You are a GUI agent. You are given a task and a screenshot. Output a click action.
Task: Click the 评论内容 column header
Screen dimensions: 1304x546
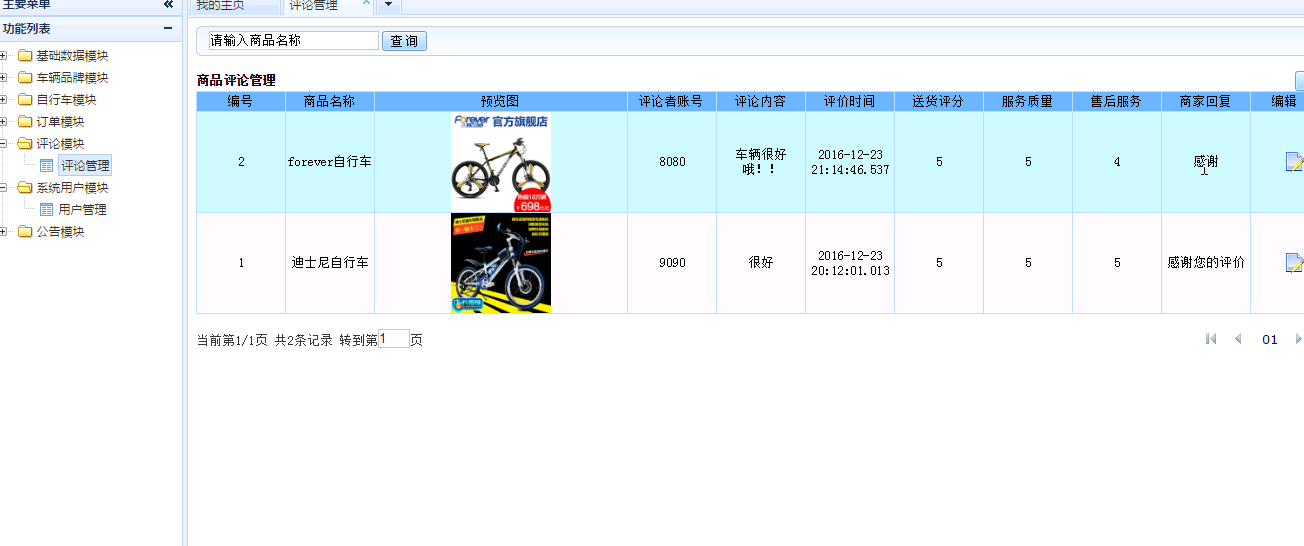pos(761,101)
